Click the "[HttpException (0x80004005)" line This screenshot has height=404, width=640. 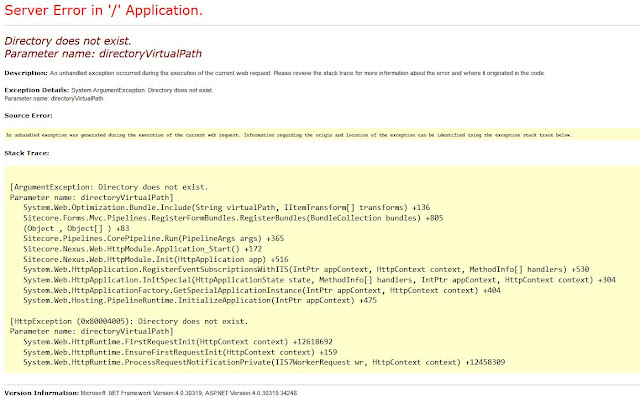coord(128,320)
